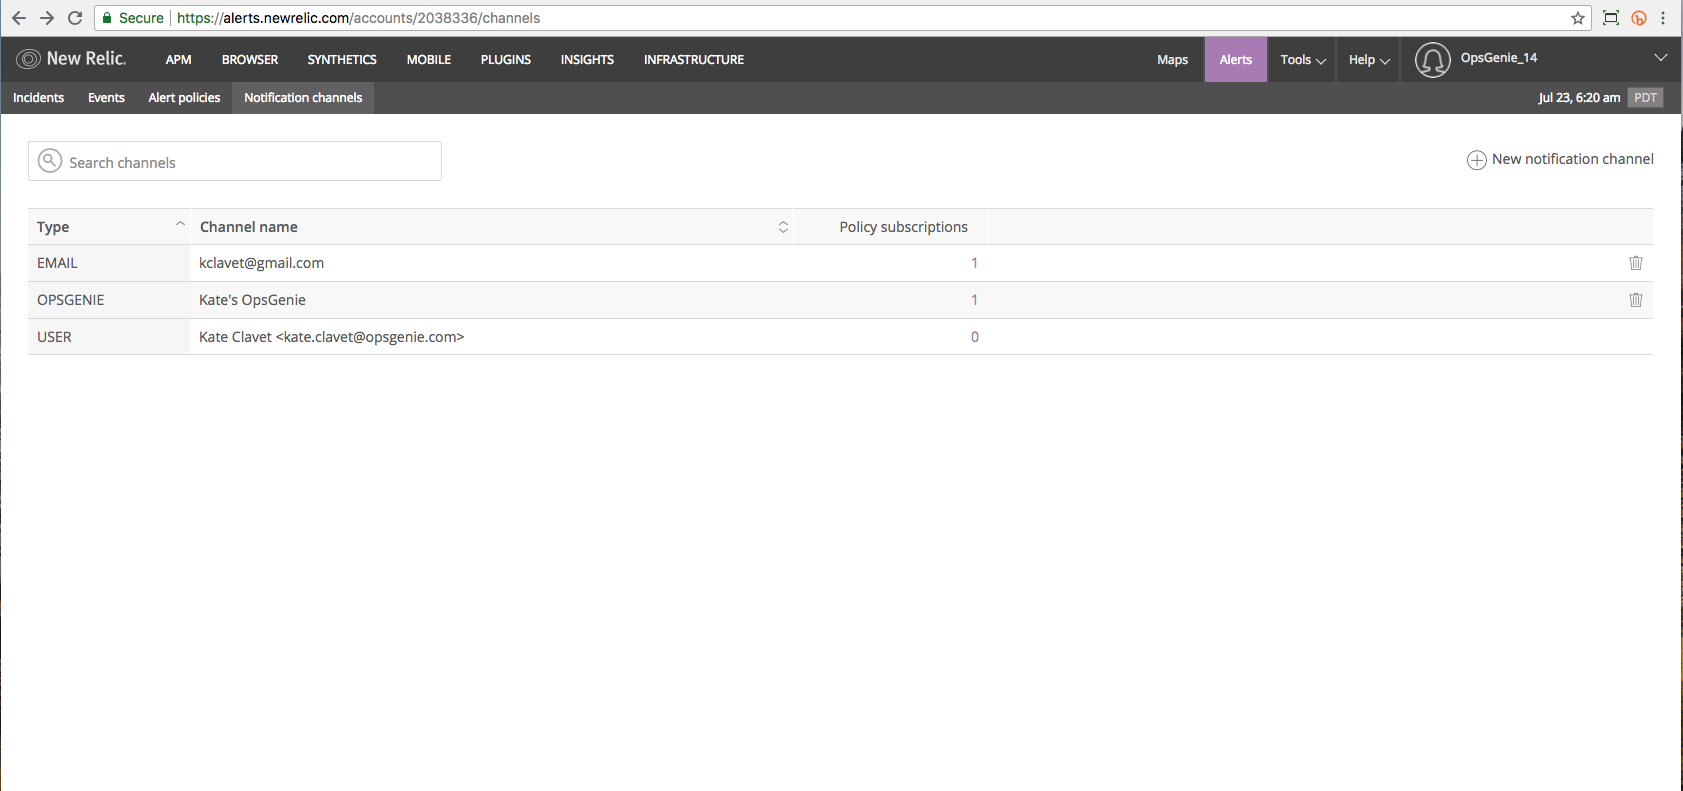Click the green secure padlock icon
Viewport: 1683px width, 791px height.
pos(107,18)
